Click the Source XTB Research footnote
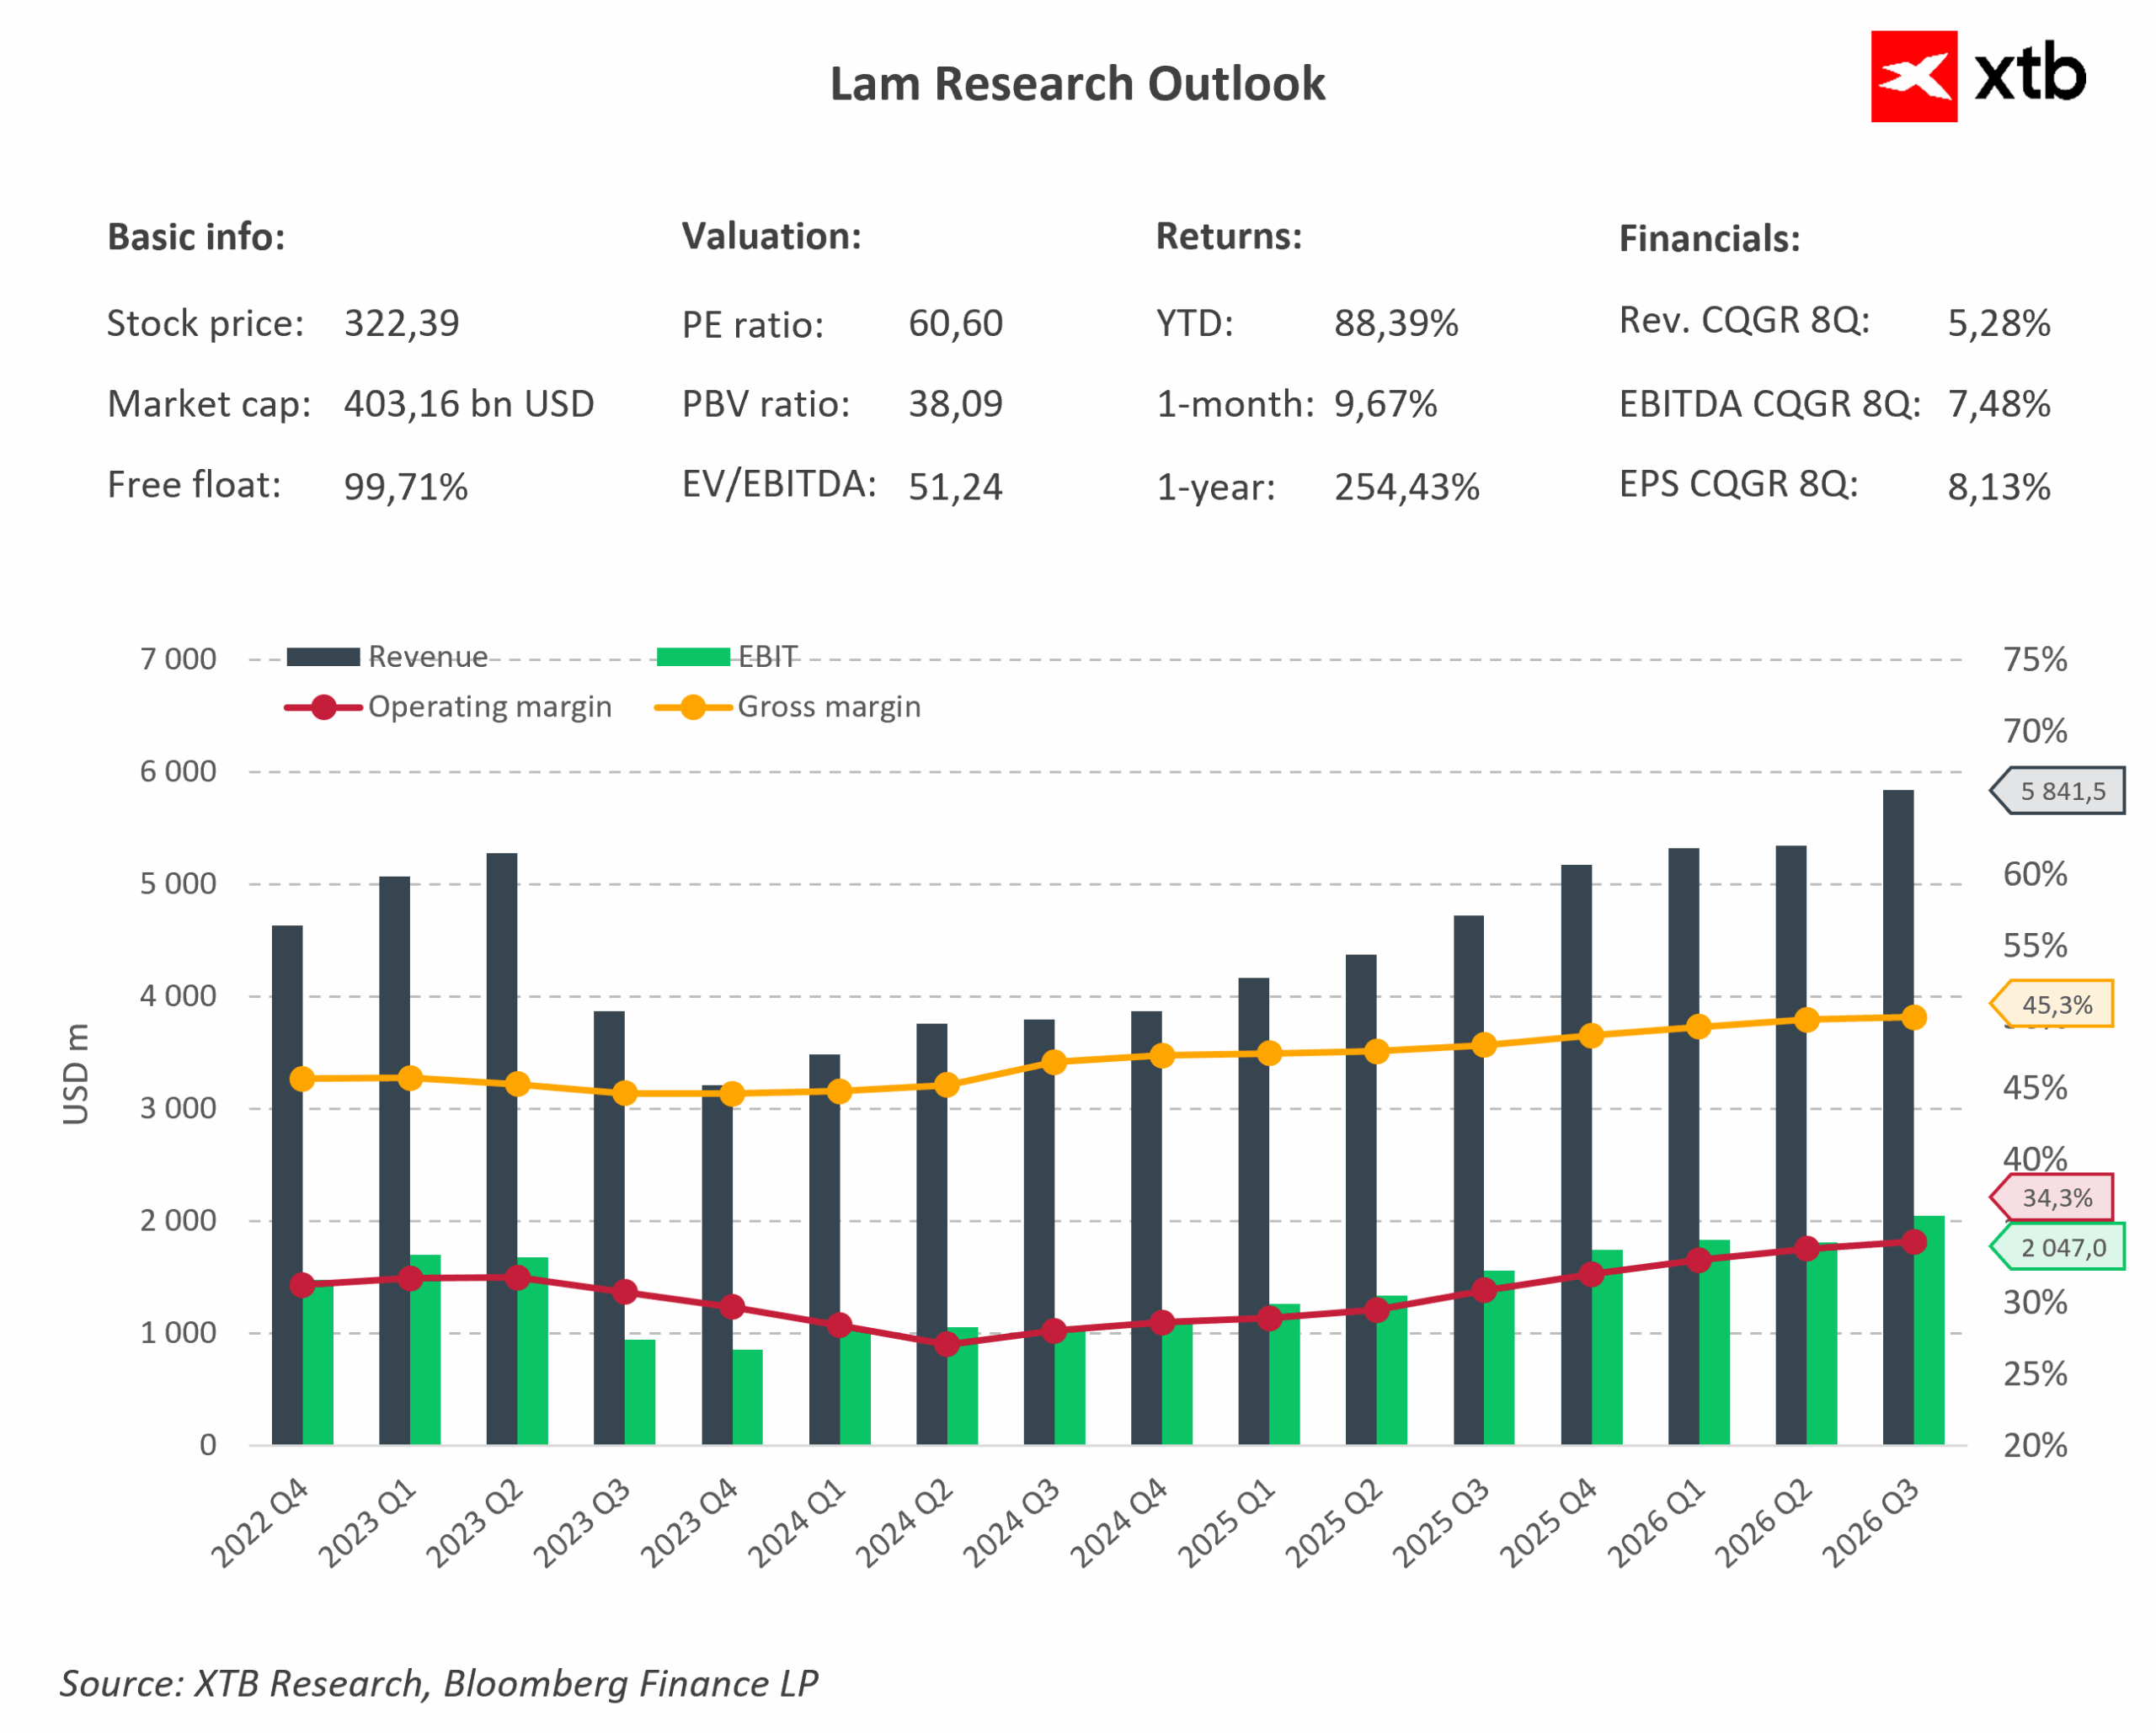This screenshot has width=2156, height=1733. [439, 1684]
